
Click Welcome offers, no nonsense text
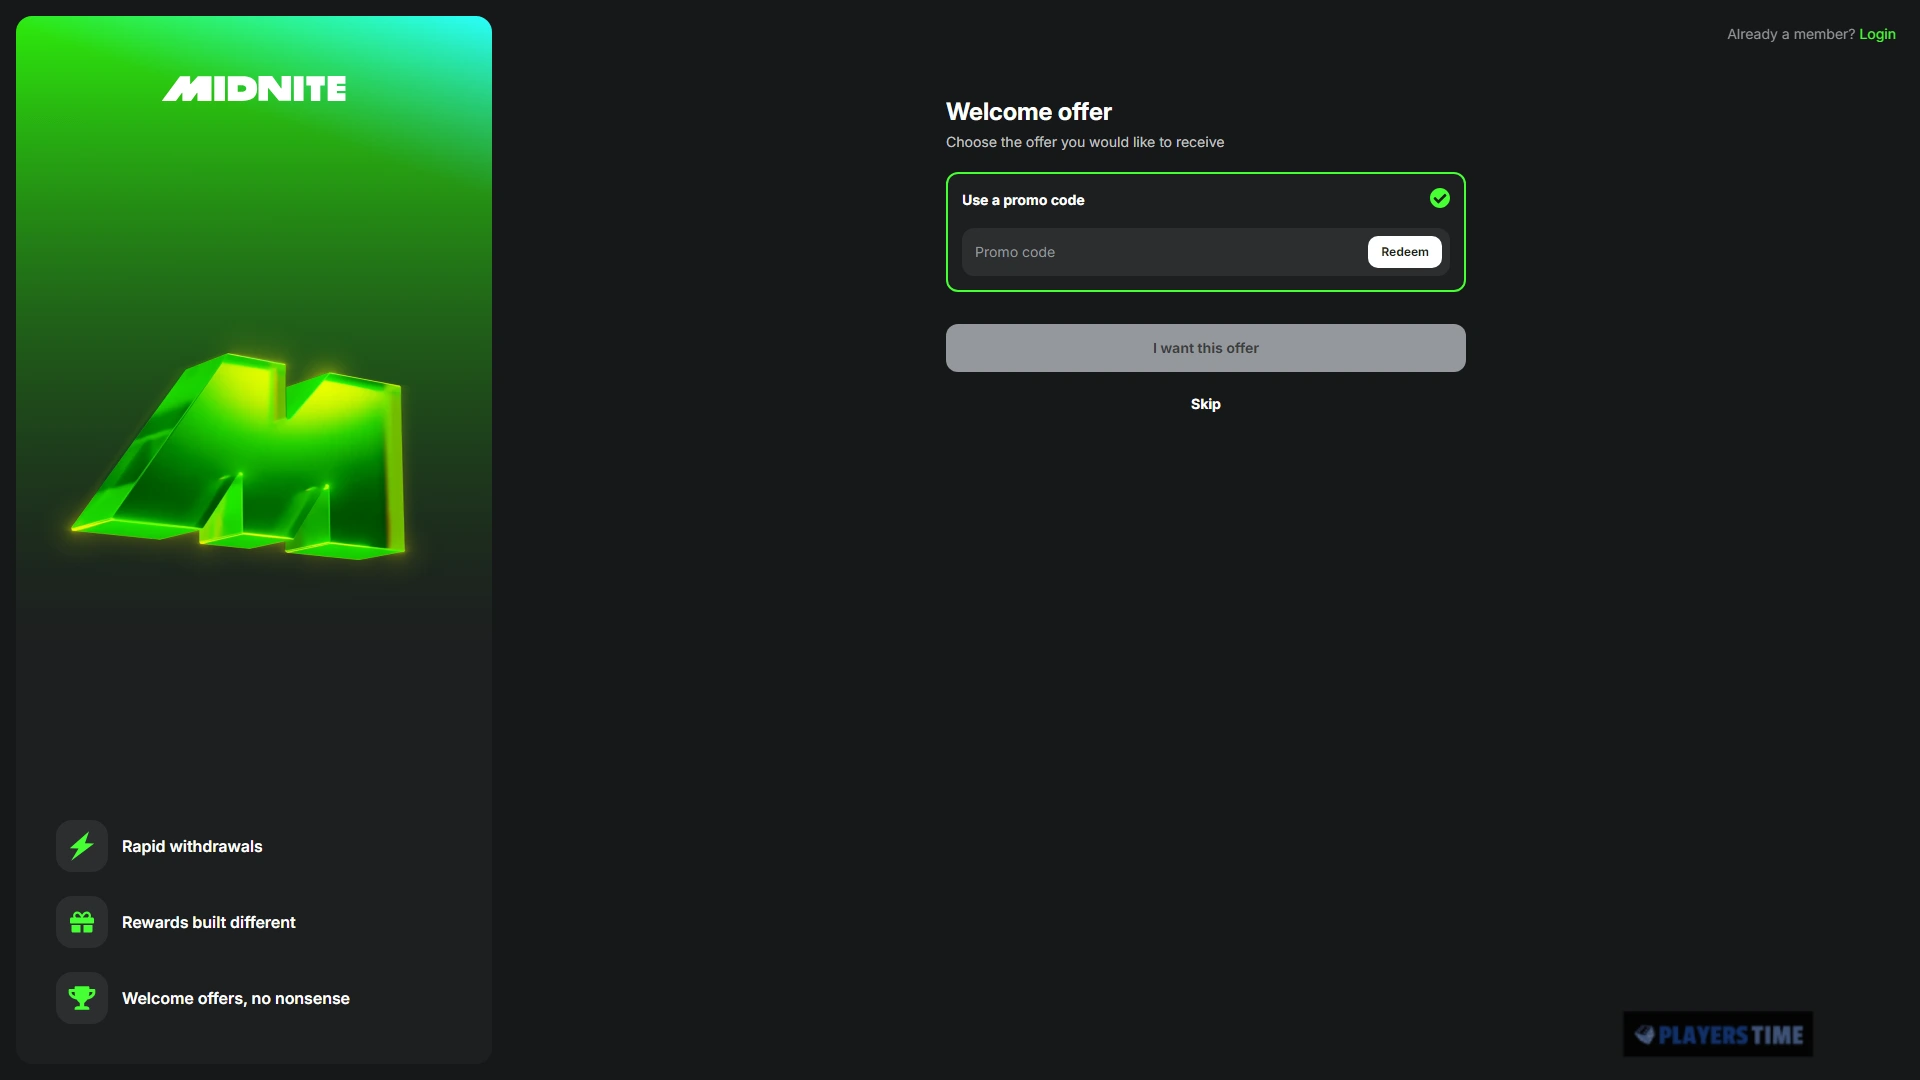tap(236, 998)
